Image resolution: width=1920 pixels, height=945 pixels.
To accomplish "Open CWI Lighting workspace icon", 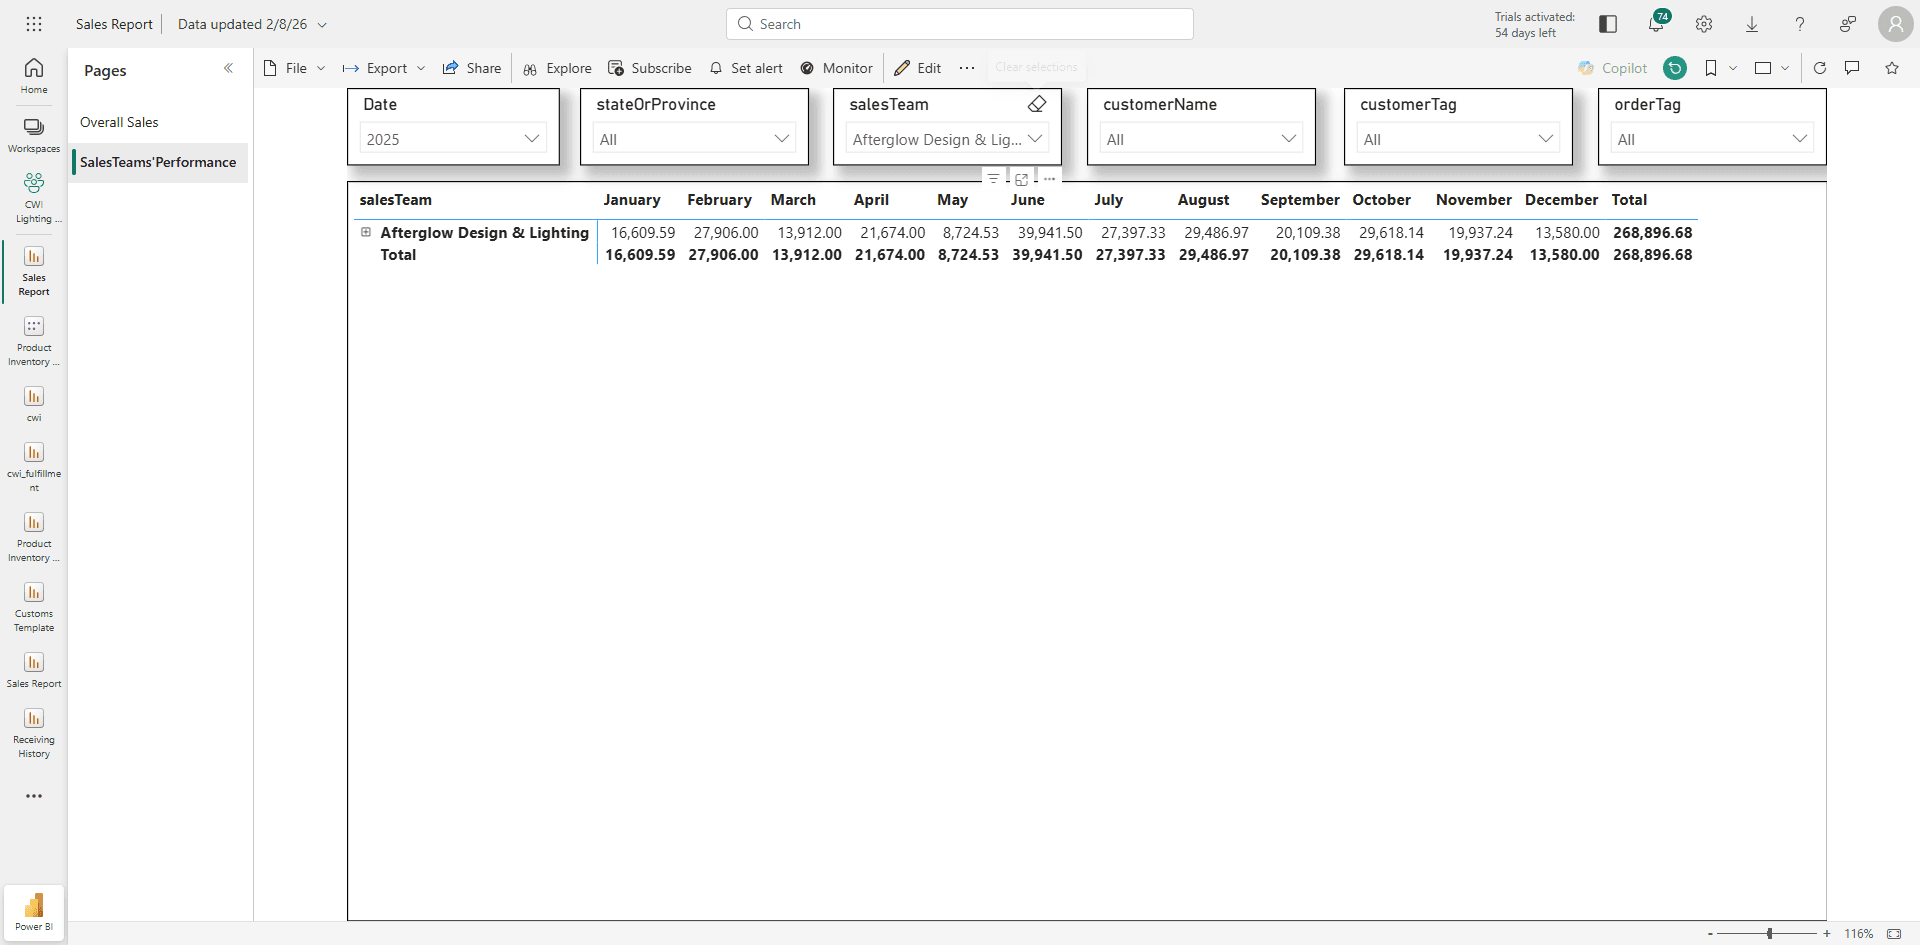I will pos(34,197).
